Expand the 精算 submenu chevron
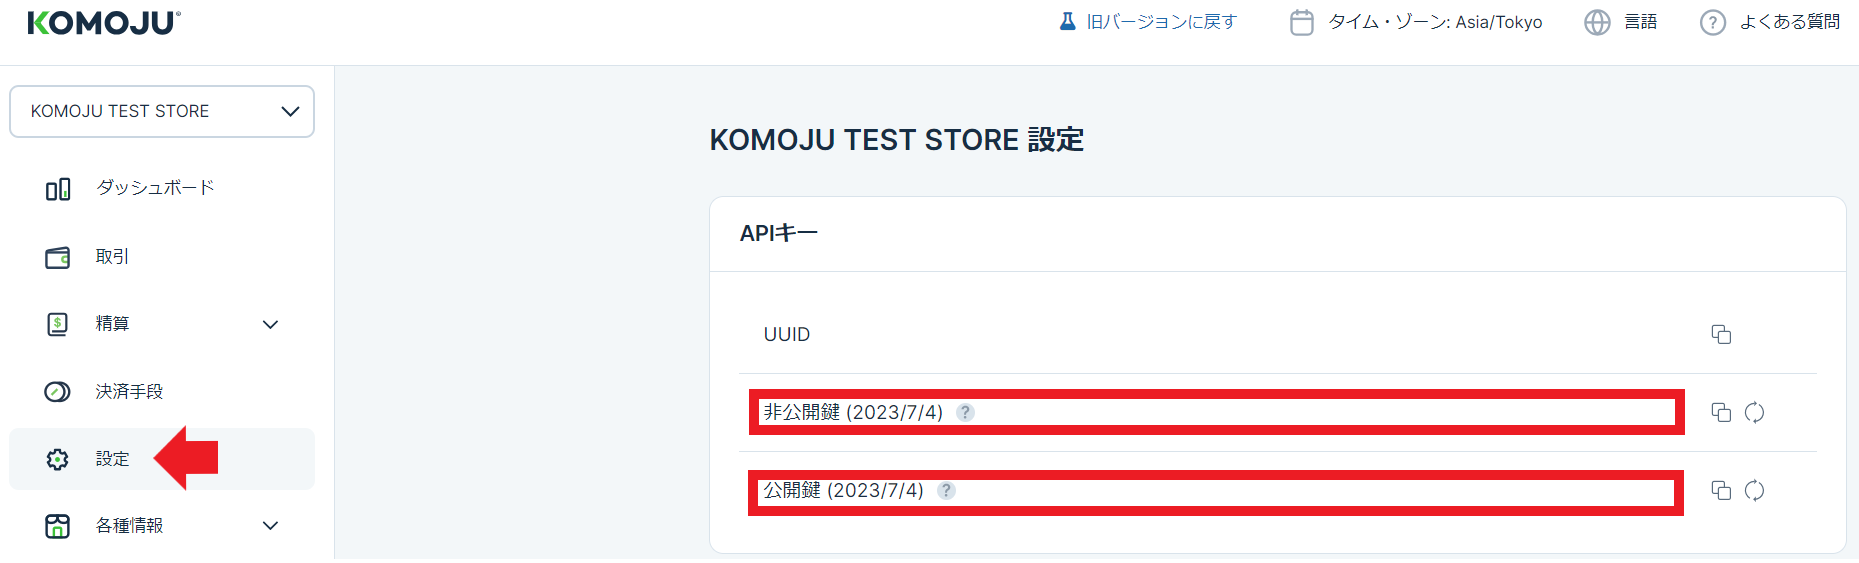The width and height of the screenshot is (1859, 563). pyautogui.click(x=270, y=324)
